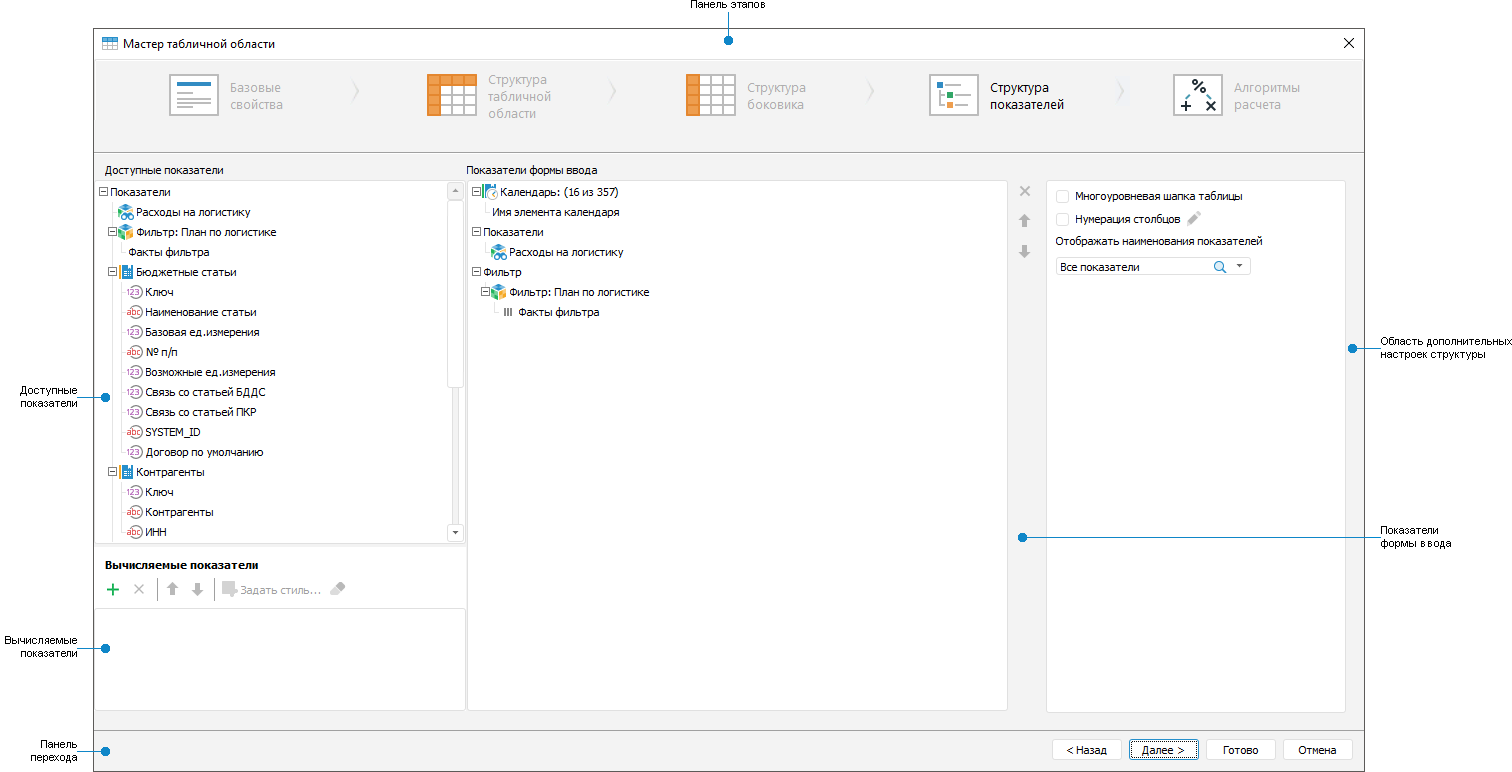This screenshot has width=1512, height=772.
Task: Click delete calculated indicator X icon
Action: pos(139,590)
